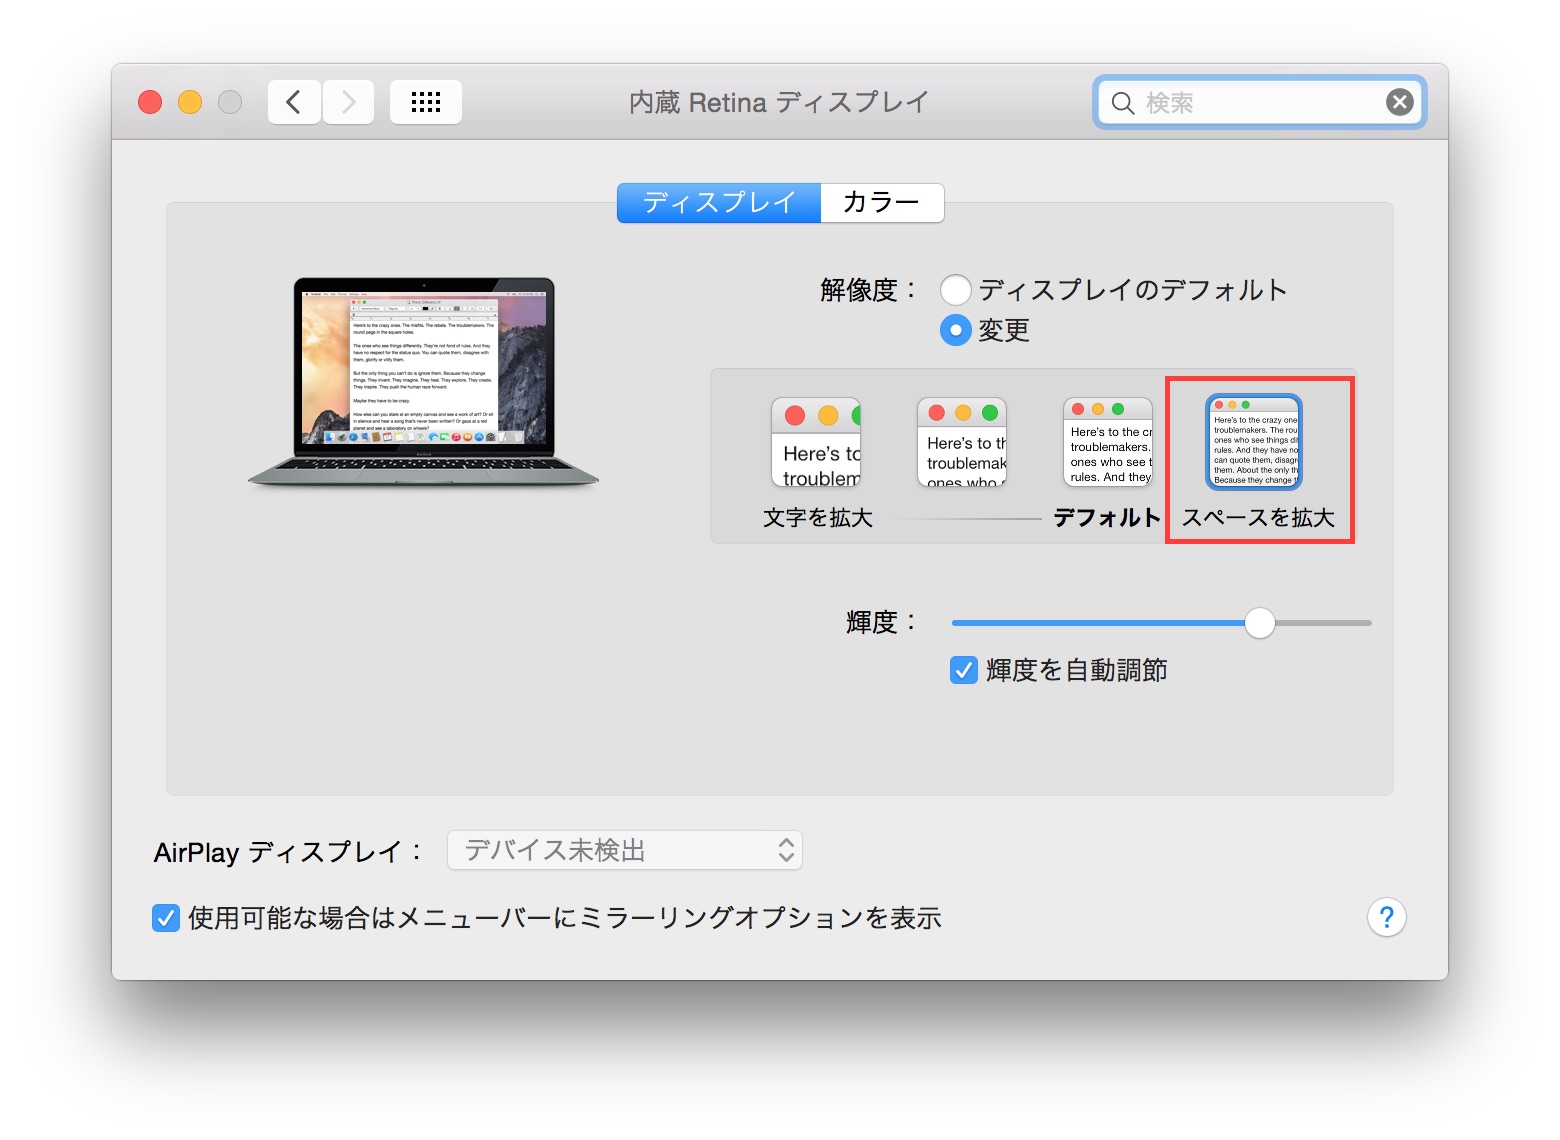Click the back navigation arrow

293,101
